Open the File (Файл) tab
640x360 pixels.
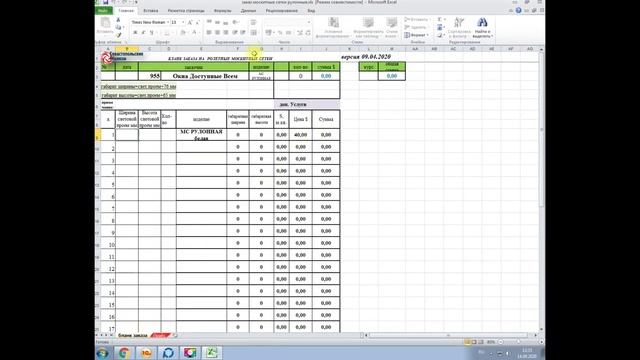(x=103, y=11)
